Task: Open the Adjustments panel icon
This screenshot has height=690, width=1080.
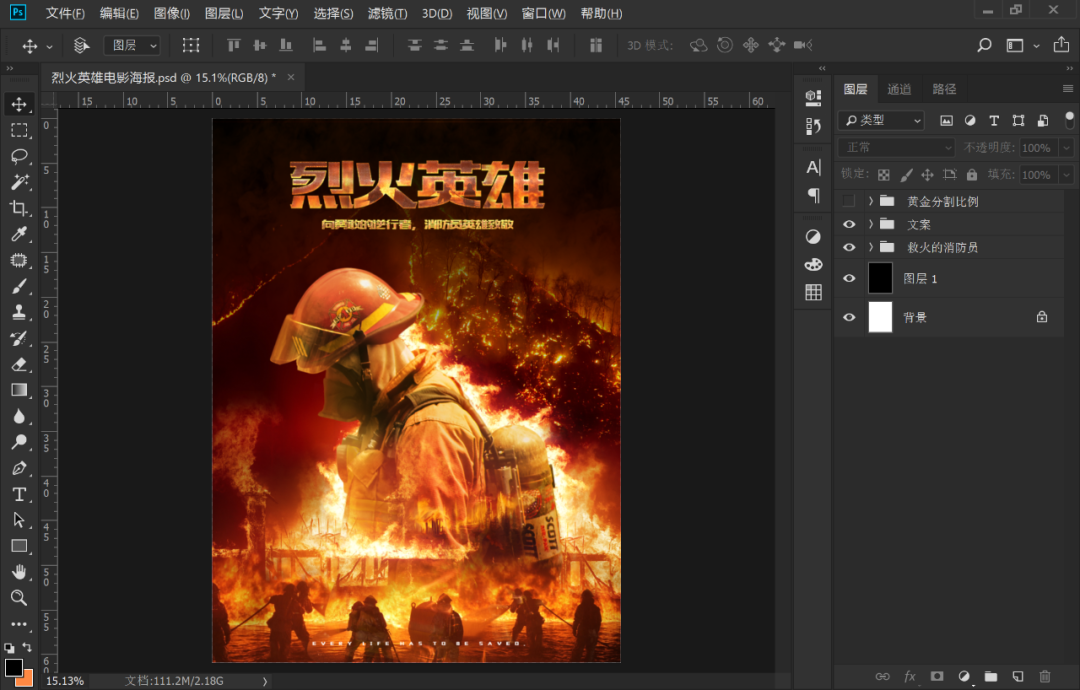Action: click(x=813, y=237)
